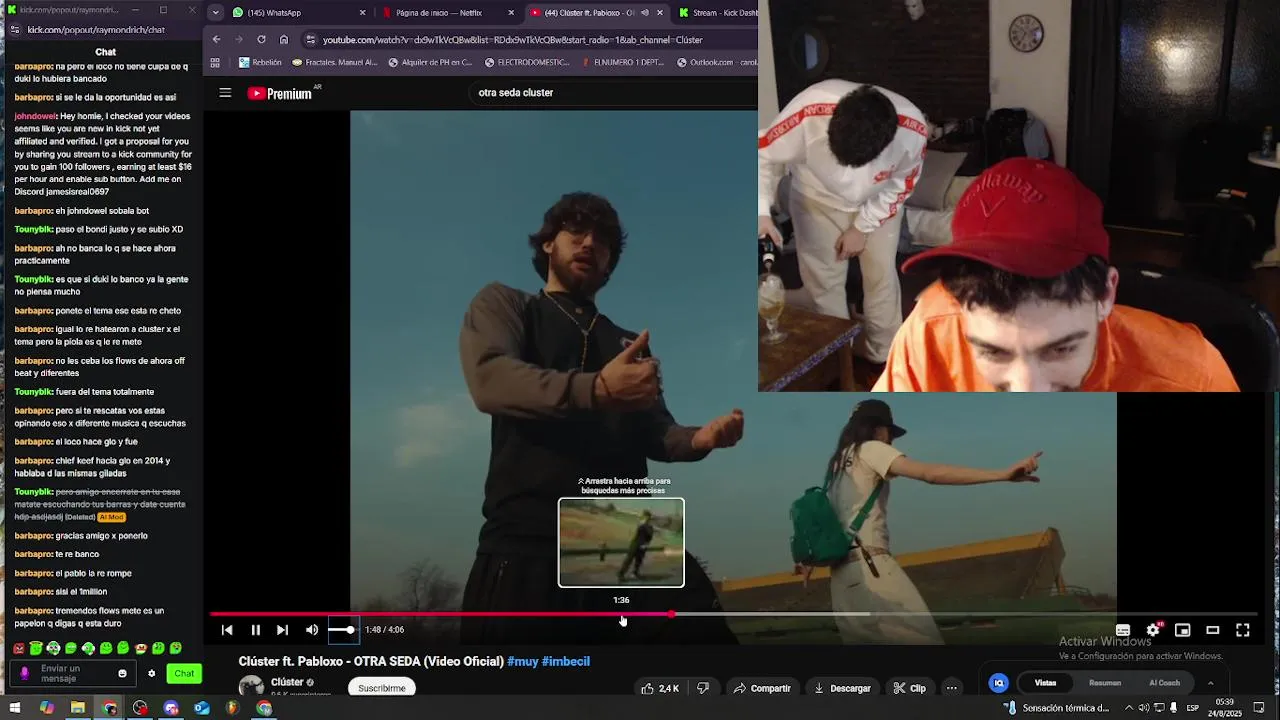Screen dimensions: 1280x720
Task: Toggle subtitles on the video player
Action: (1123, 630)
